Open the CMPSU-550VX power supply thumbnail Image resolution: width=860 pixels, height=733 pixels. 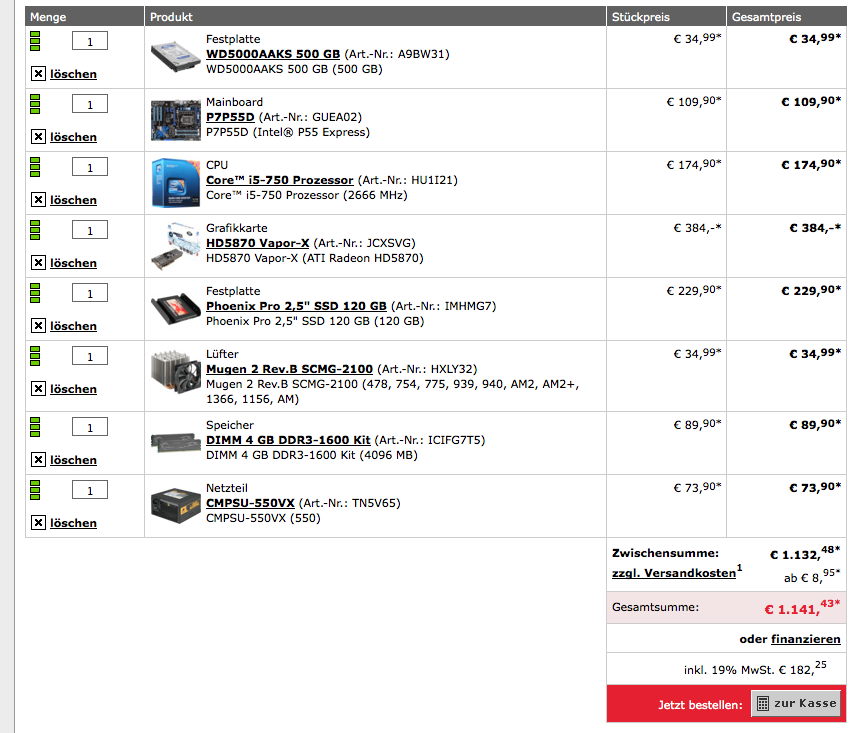[176, 506]
